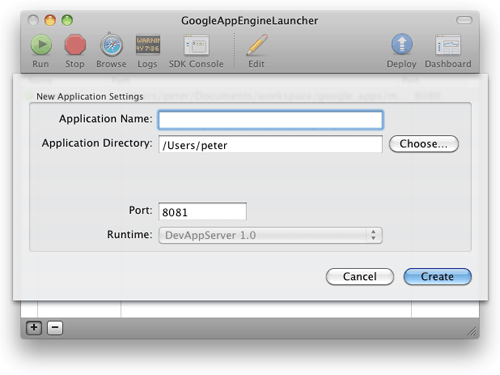Open the Runtime DevAppServer 1.0 dropdown
Screen dimensions: 500x375
(x=270, y=235)
